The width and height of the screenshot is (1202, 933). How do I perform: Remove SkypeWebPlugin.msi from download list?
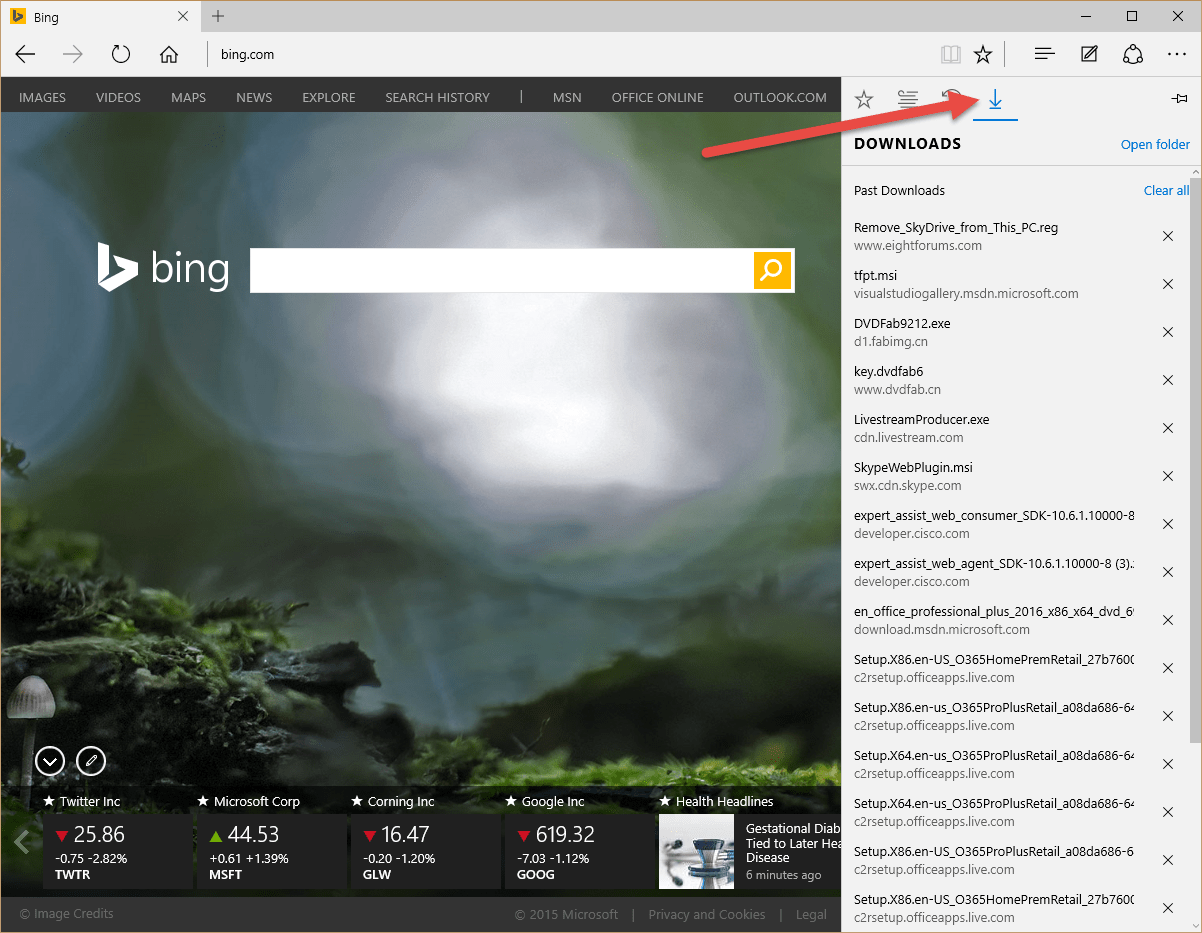click(x=1167, y=476)
